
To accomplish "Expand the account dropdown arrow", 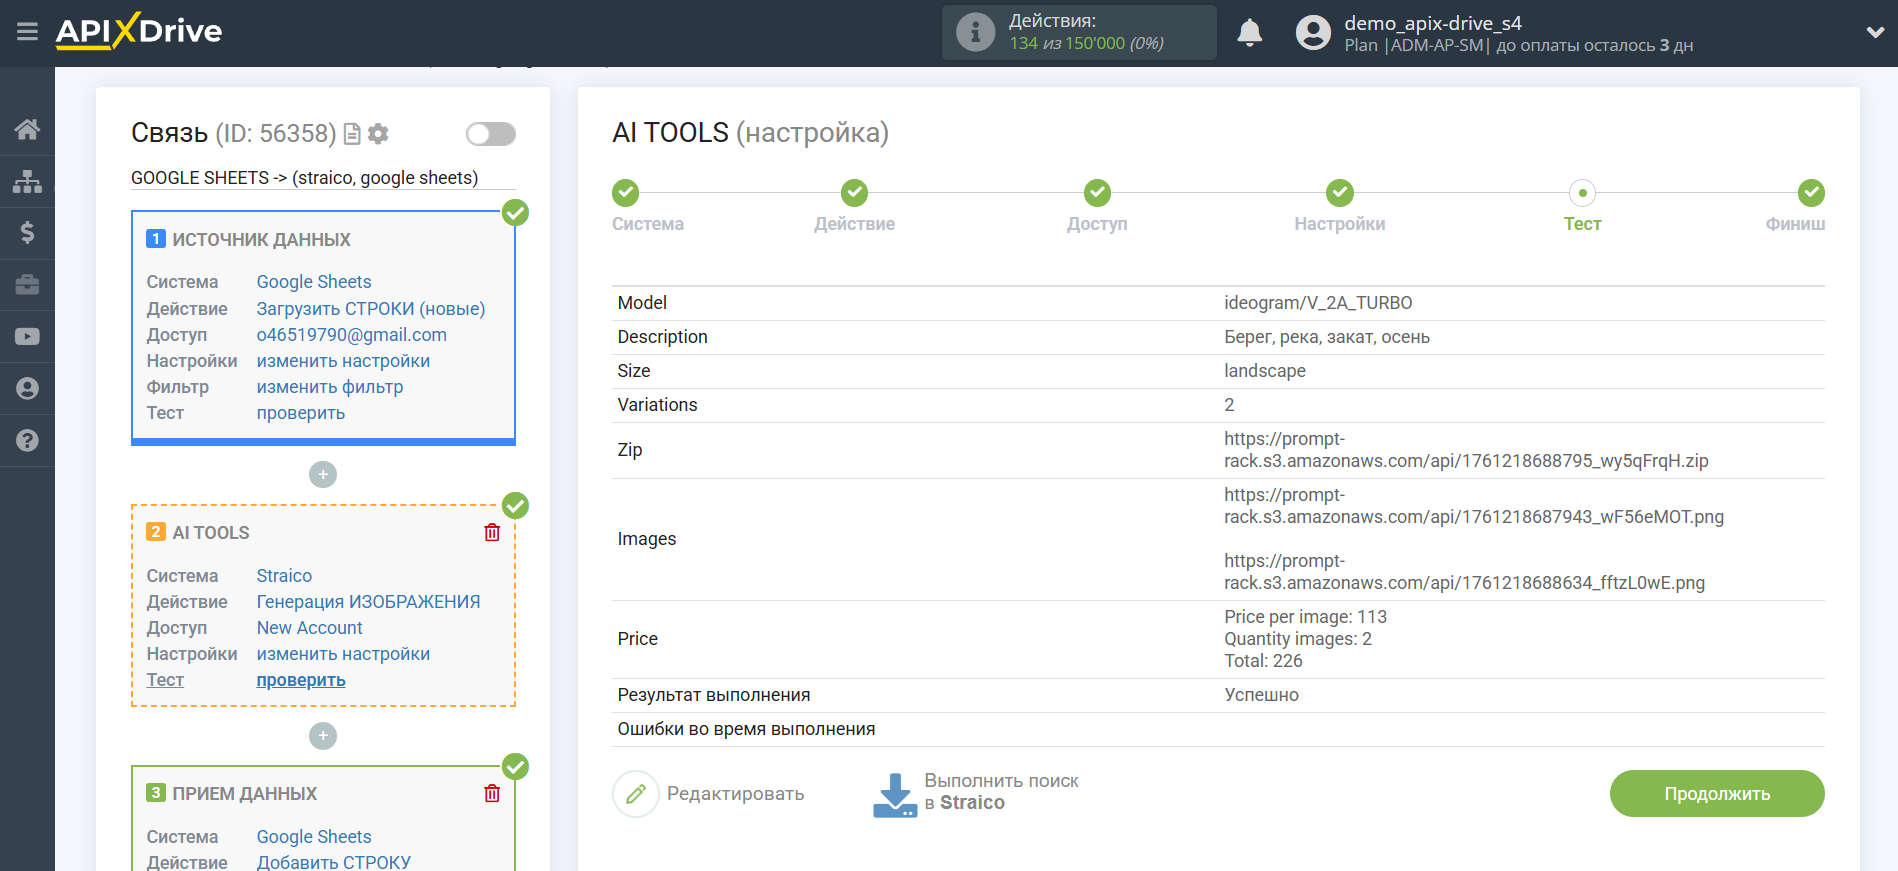I will tap(1875, 32).
